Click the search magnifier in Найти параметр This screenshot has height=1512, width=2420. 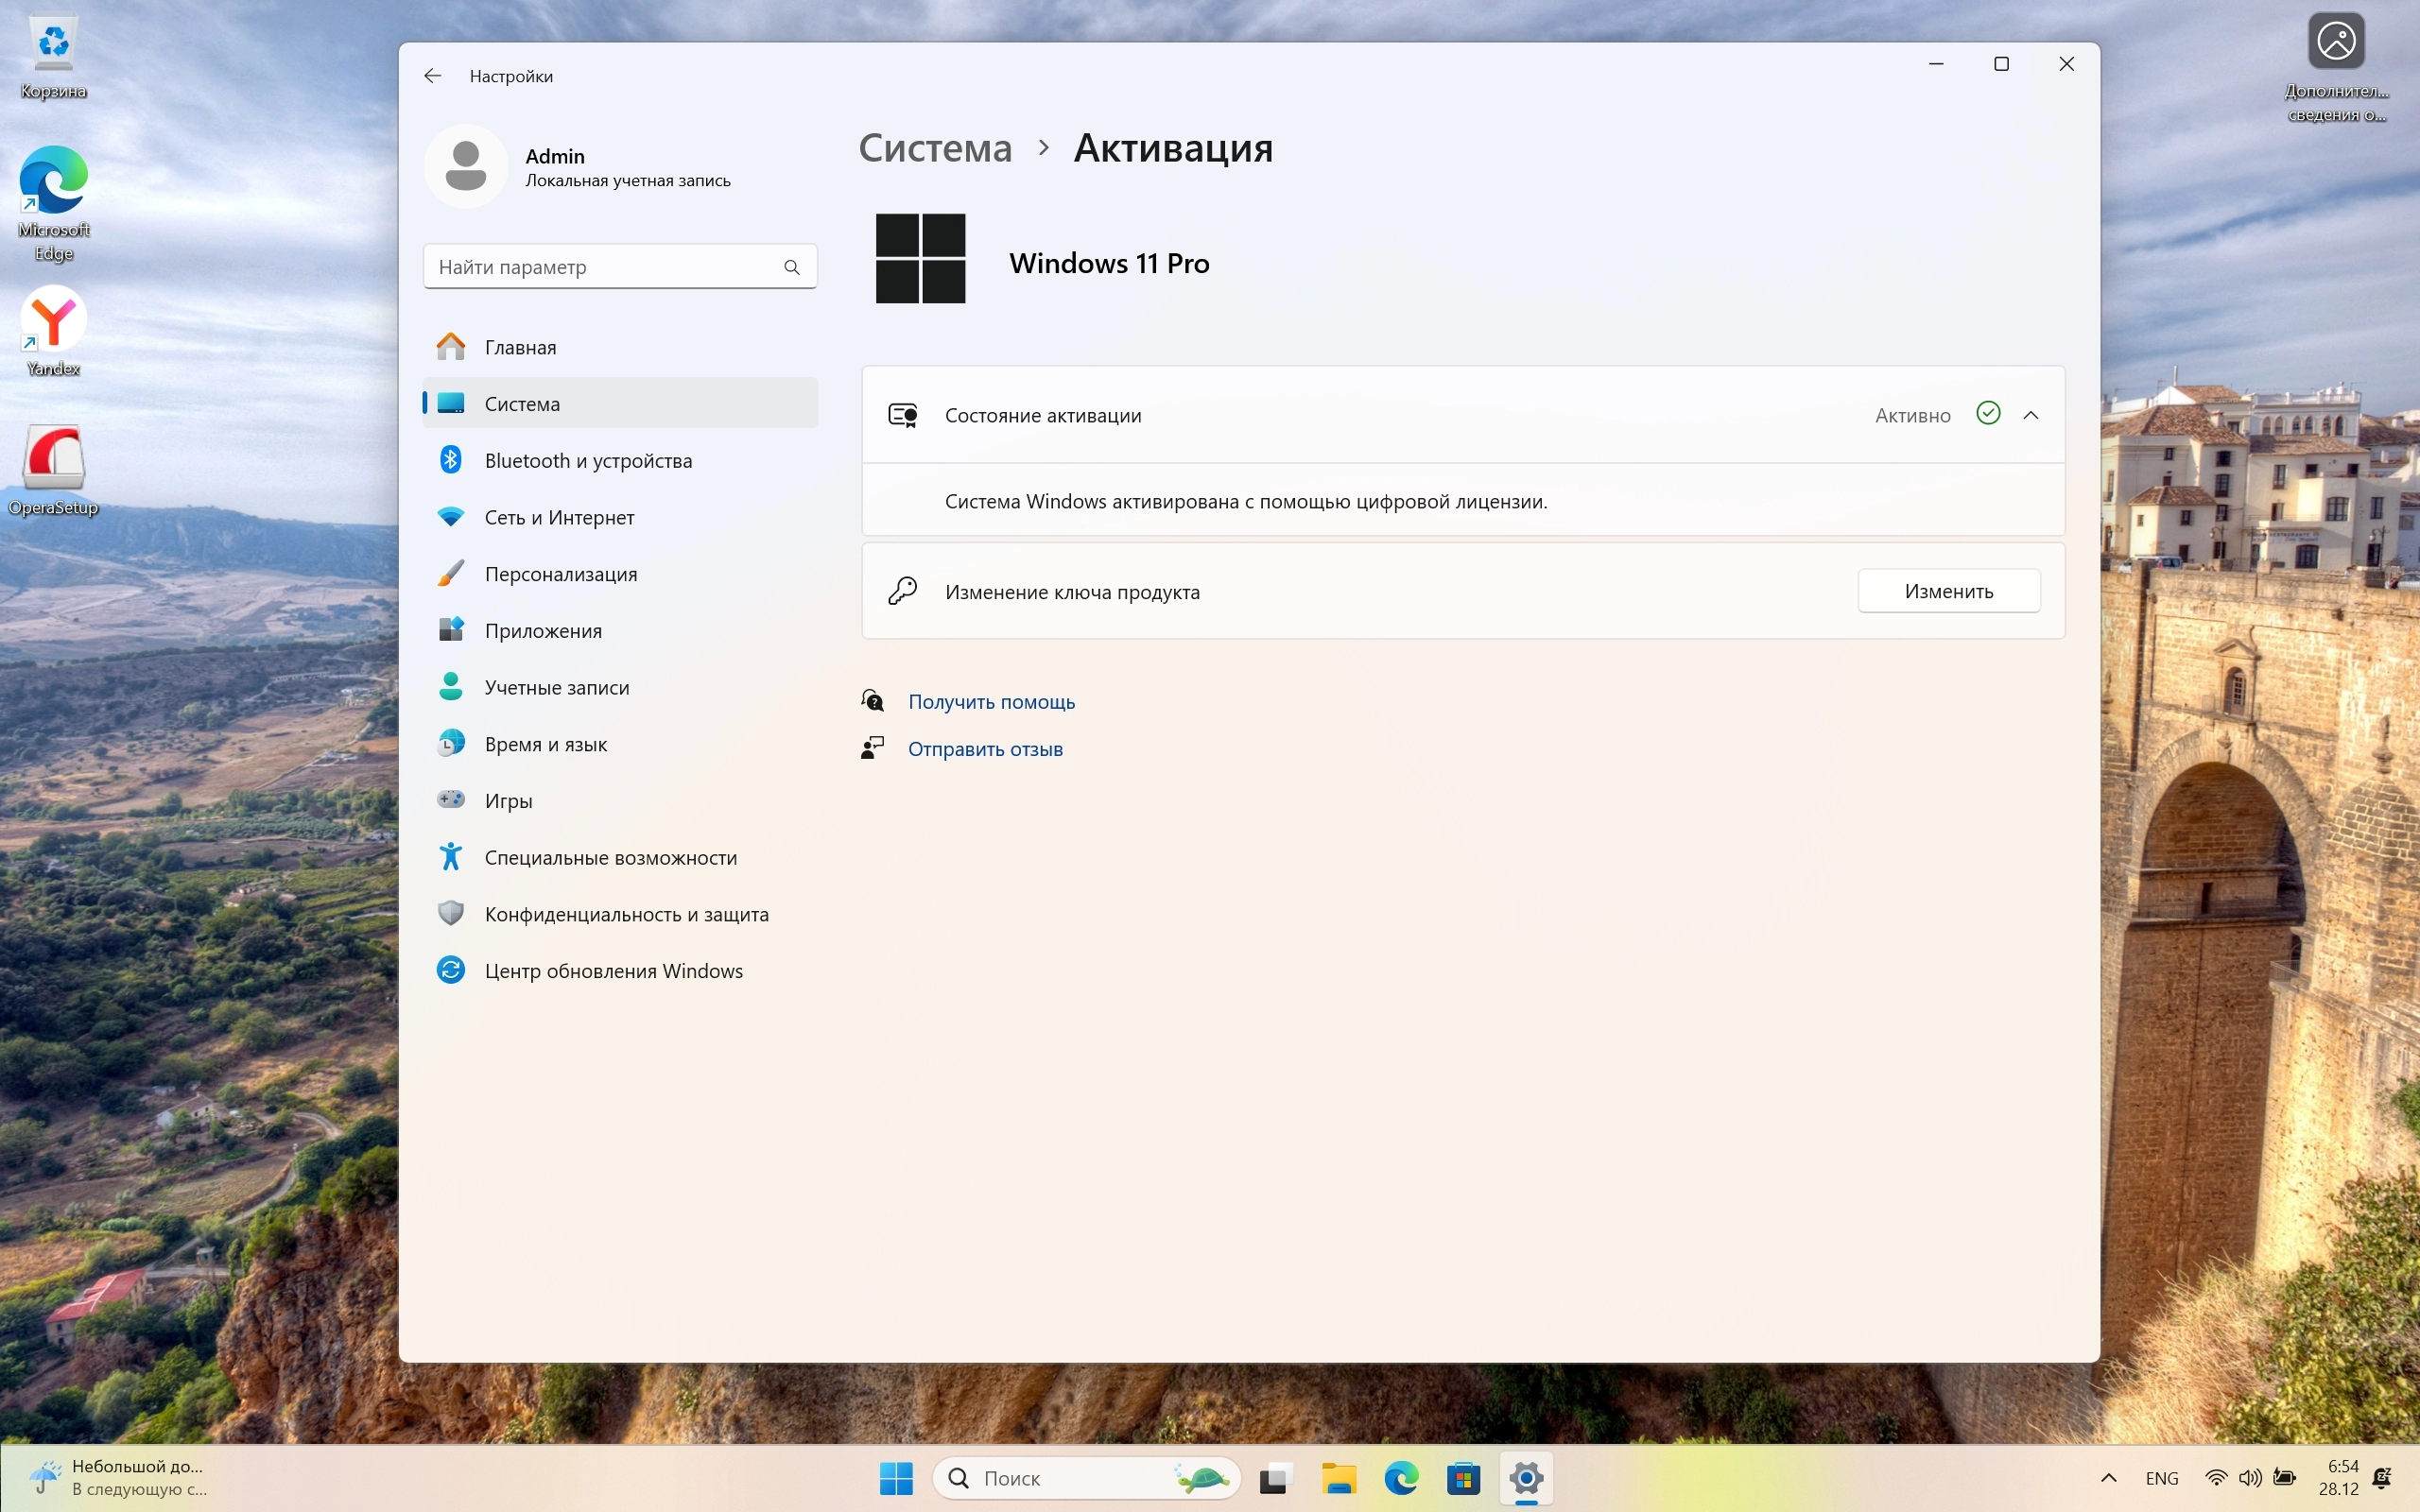pyautogui.click(x=792, y=267)
